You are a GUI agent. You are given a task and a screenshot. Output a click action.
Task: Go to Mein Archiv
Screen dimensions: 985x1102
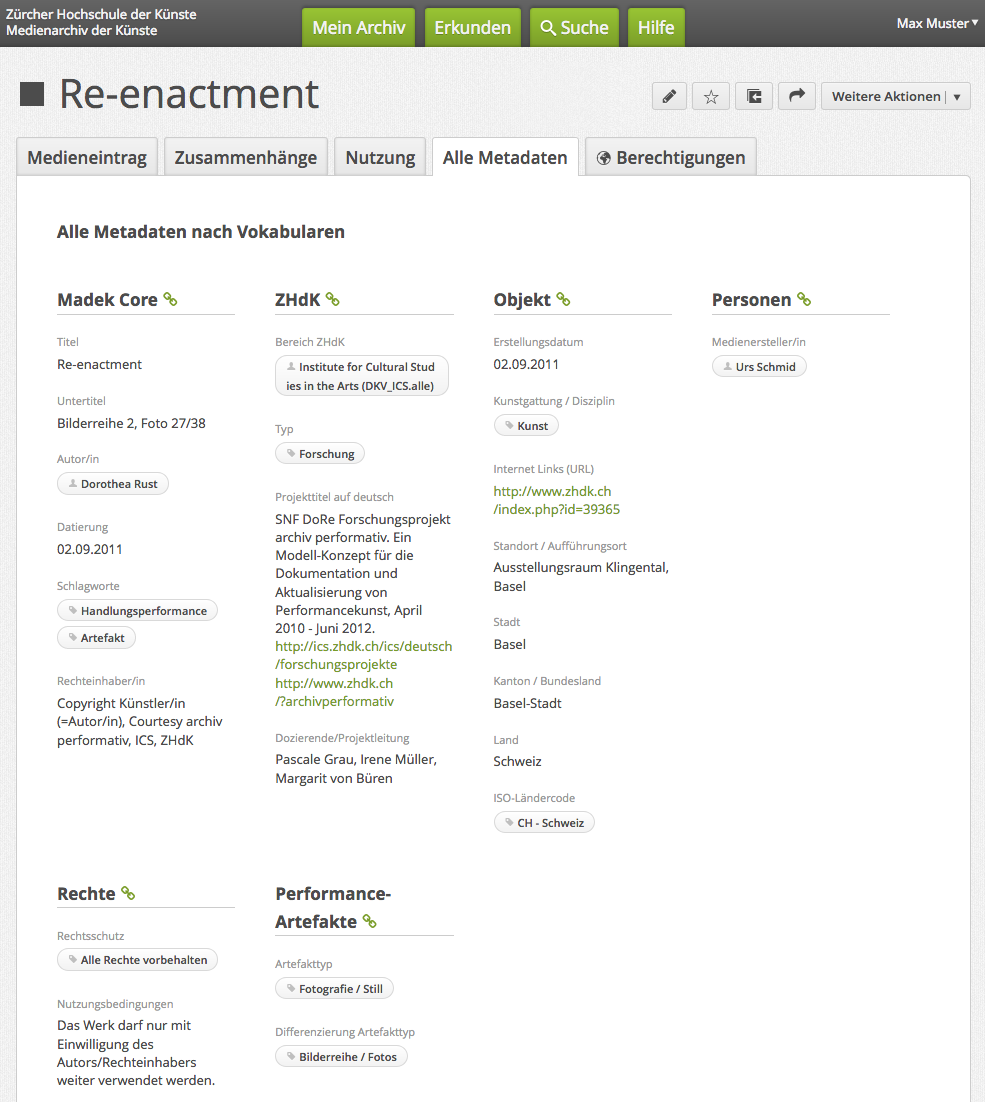pyautogui.click(x=359, y=28)
